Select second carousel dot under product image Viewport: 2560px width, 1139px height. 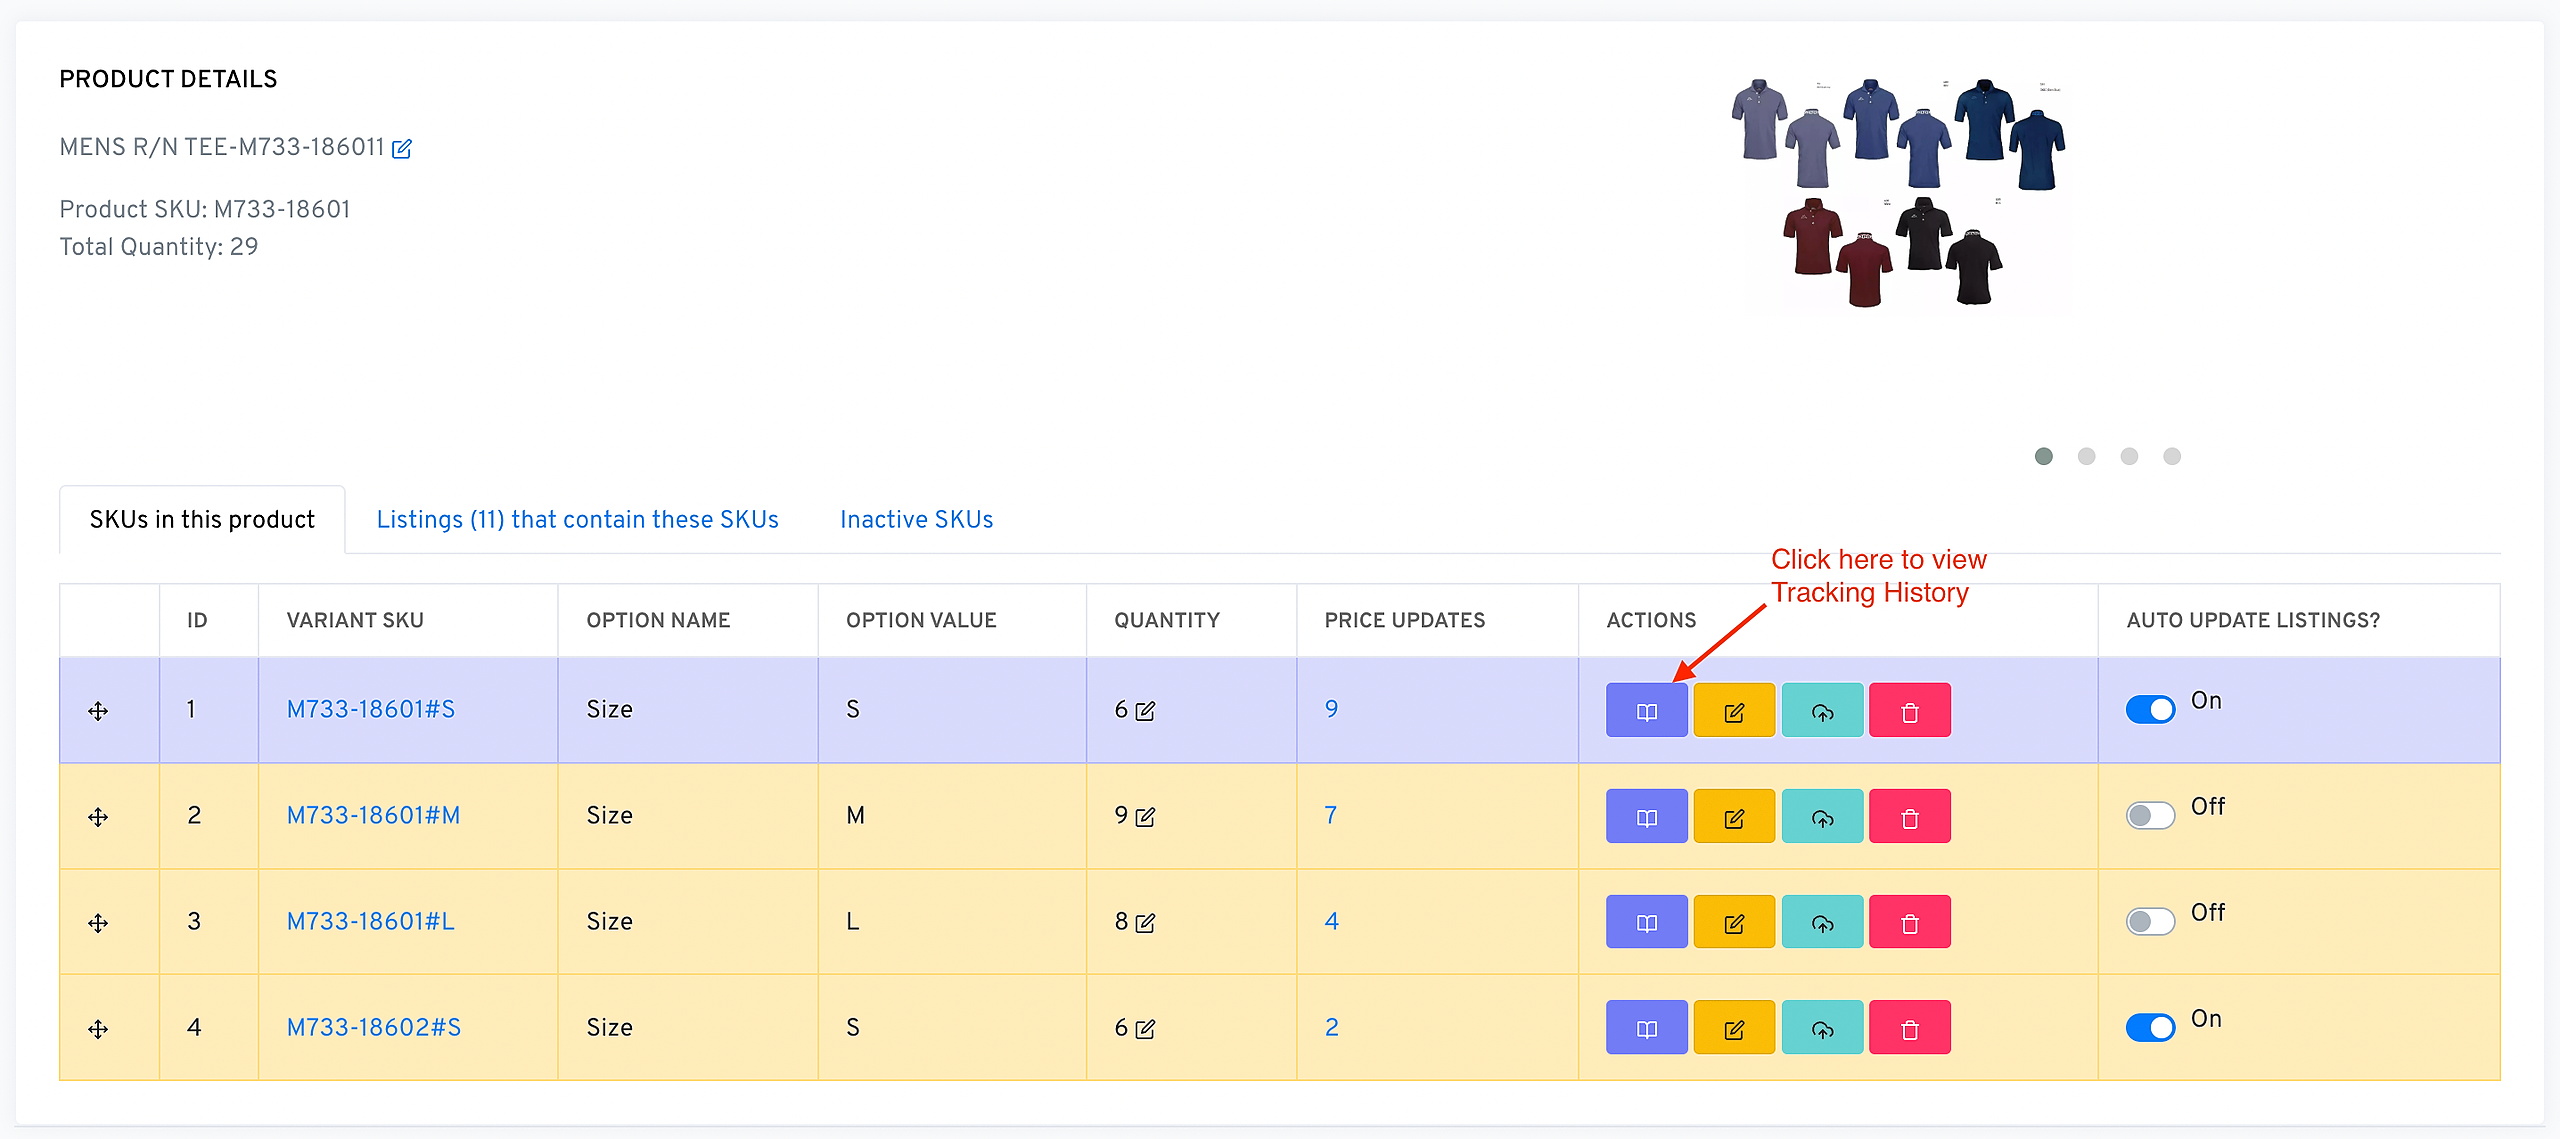[x=2086, y=456]
